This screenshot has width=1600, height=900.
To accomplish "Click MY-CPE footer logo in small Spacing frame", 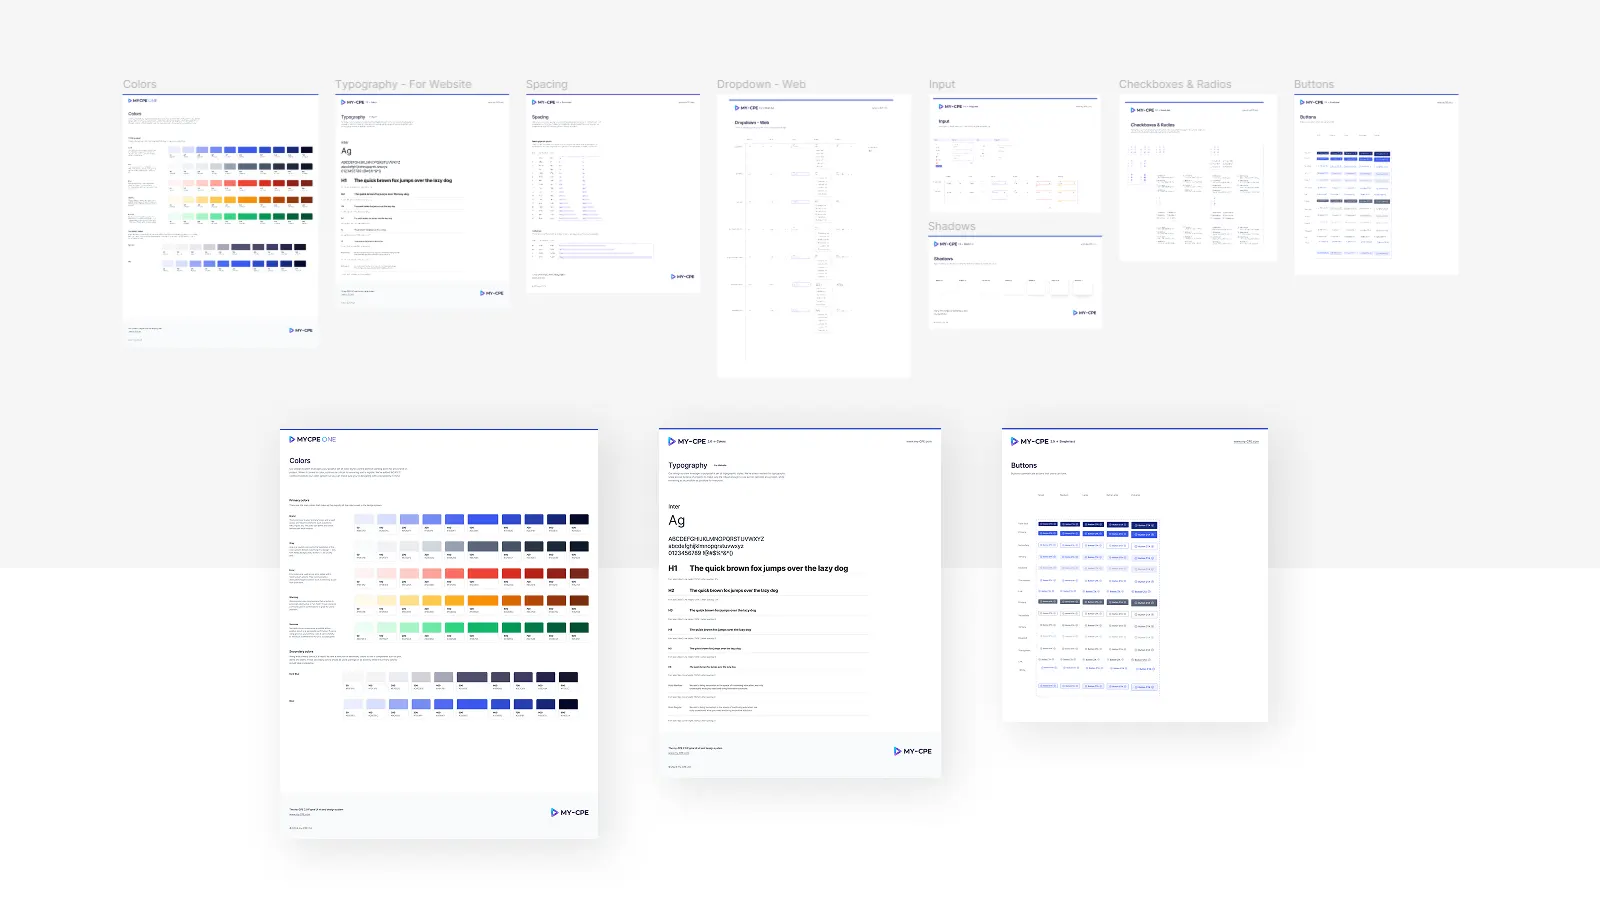I will 683,276.
